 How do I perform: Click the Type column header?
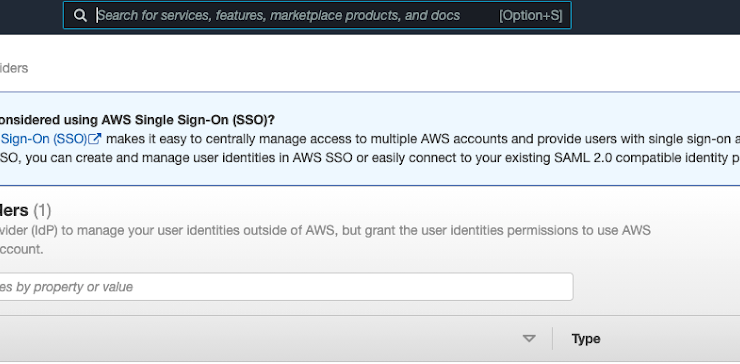[586, 339]
